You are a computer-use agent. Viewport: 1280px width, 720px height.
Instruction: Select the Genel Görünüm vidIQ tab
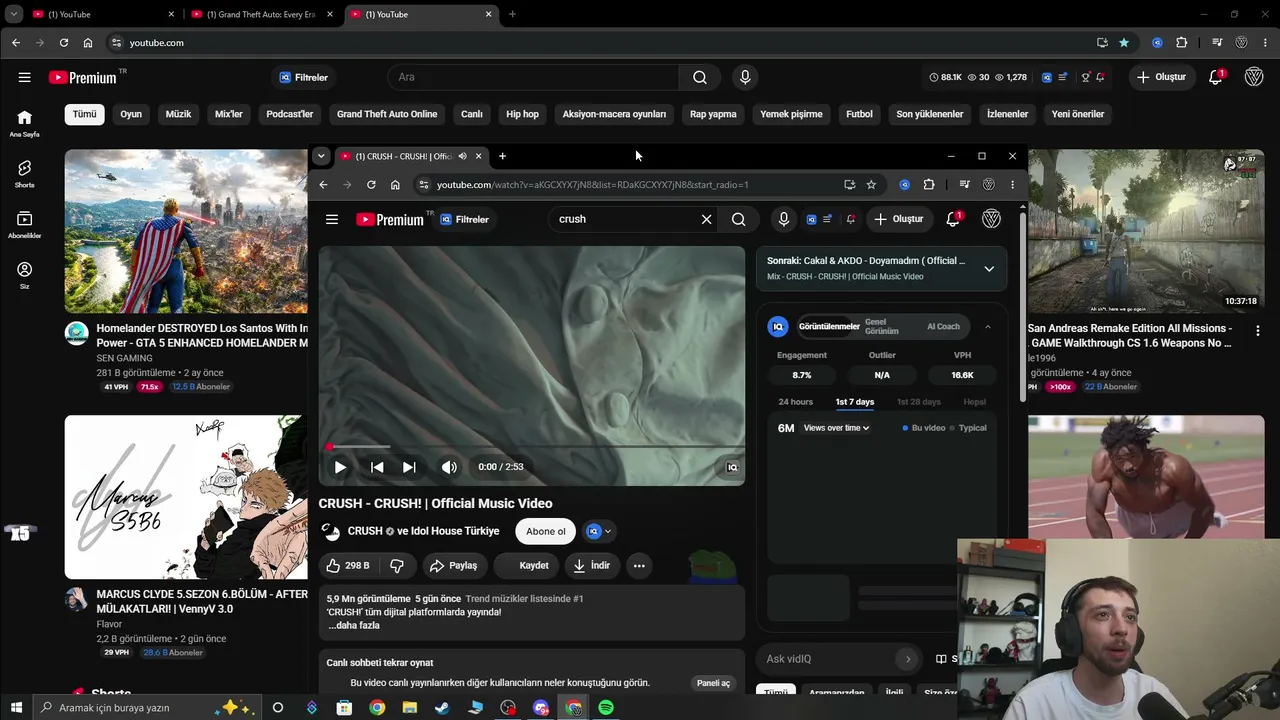point(882,327)
